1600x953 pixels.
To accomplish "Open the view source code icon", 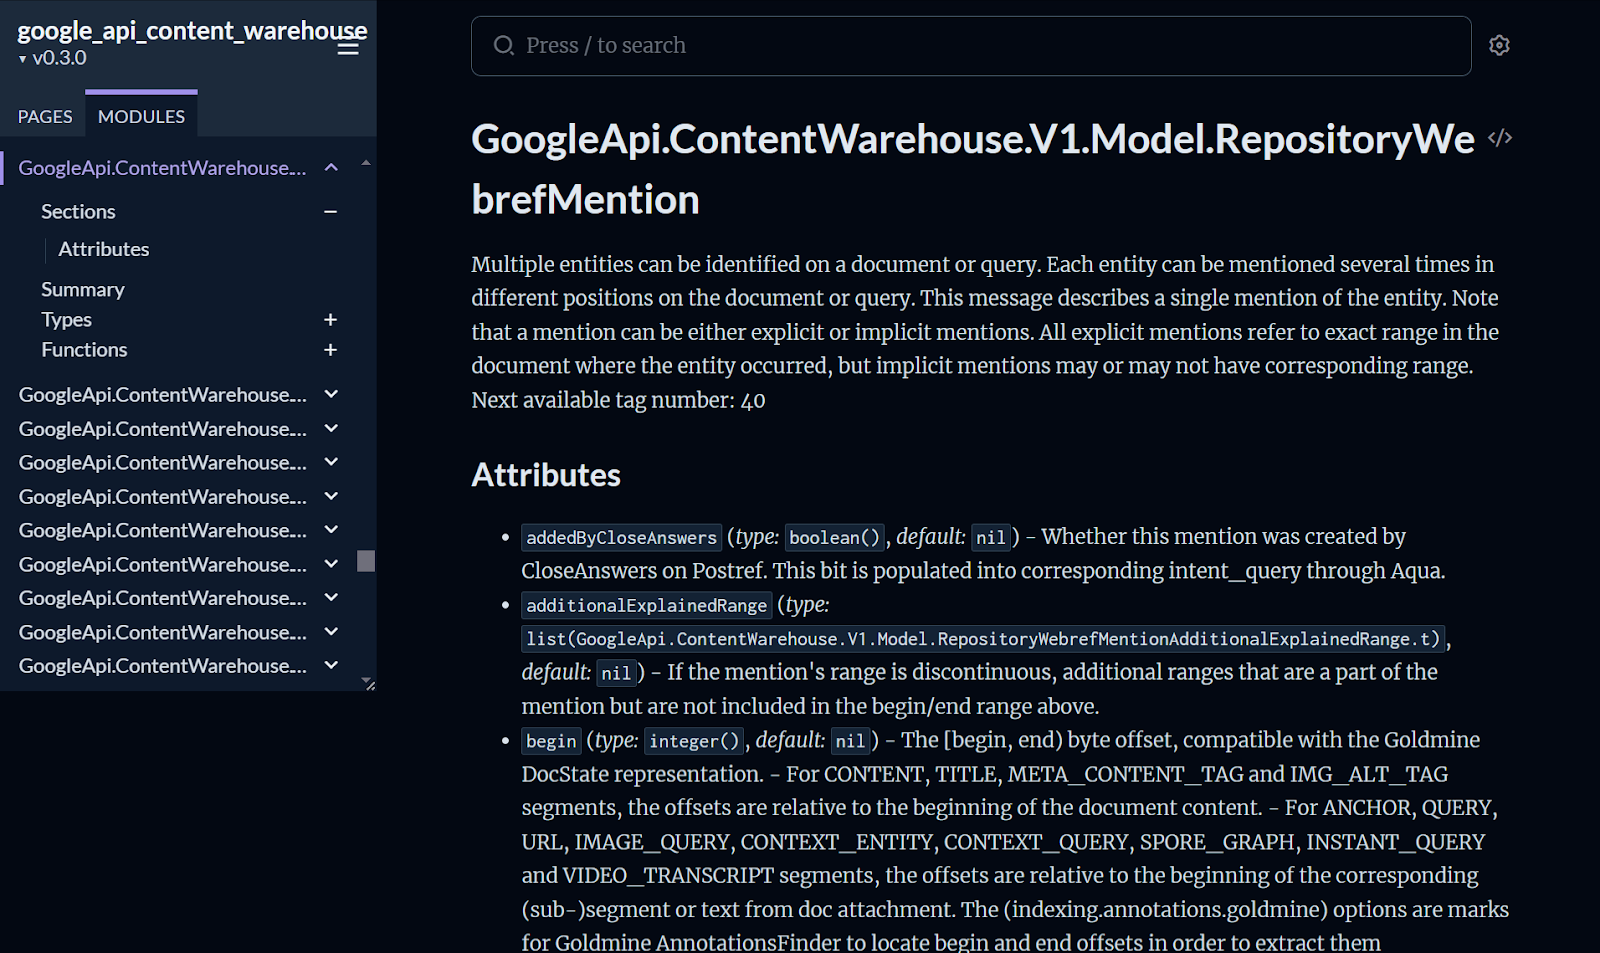I will 1499,138.
